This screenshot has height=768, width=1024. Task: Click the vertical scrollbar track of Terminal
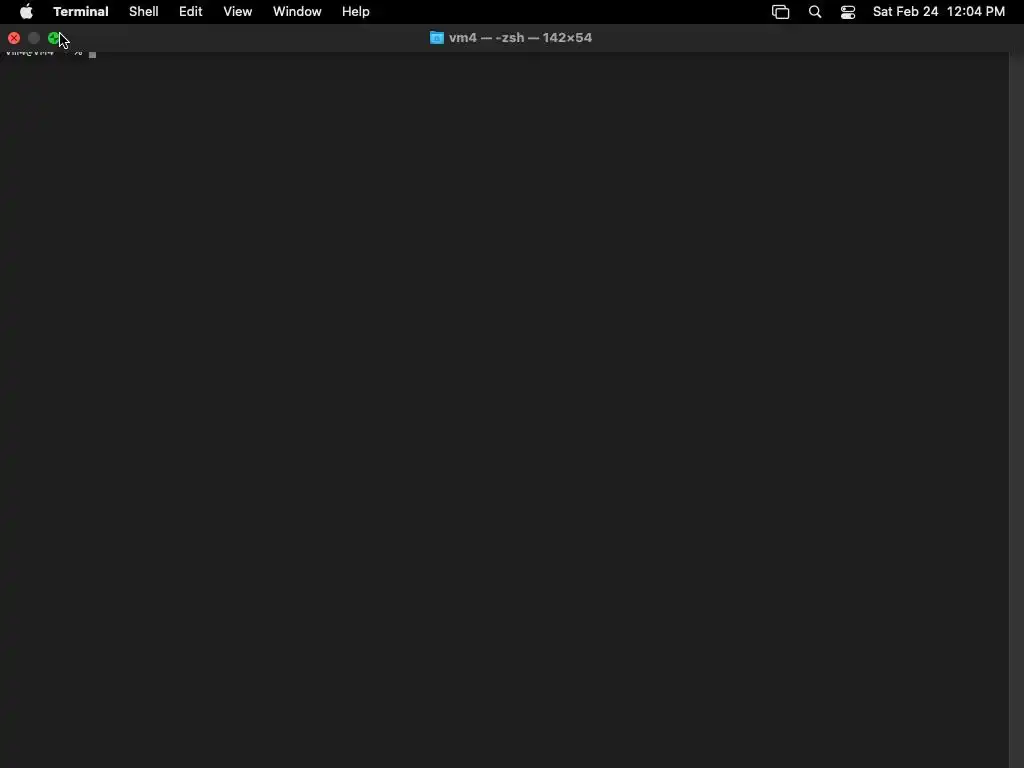pyautogui.click(x=1016, y=410)
